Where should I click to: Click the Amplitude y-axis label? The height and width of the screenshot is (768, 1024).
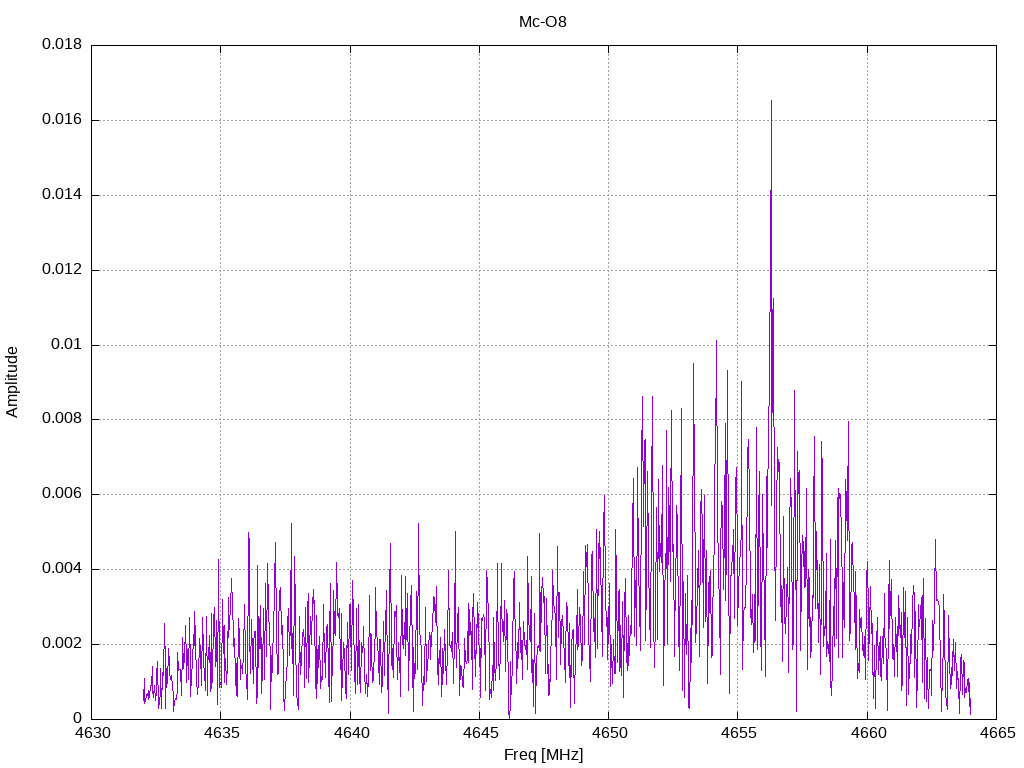click(x=12, y=382)
